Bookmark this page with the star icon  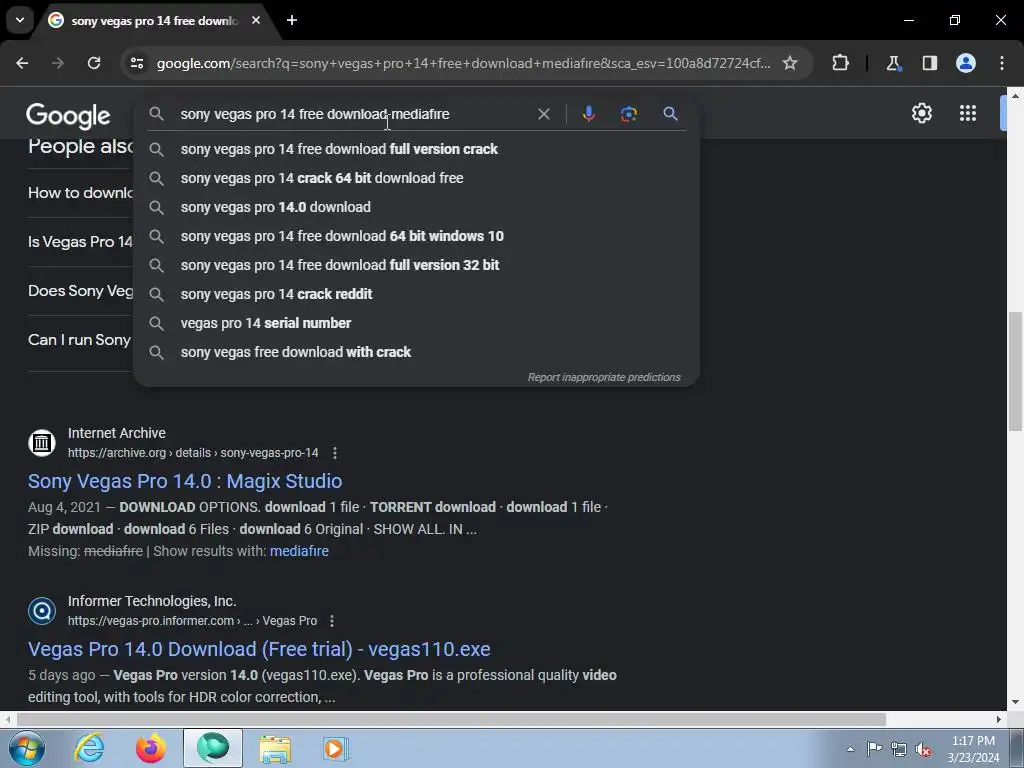click(790, 63)
